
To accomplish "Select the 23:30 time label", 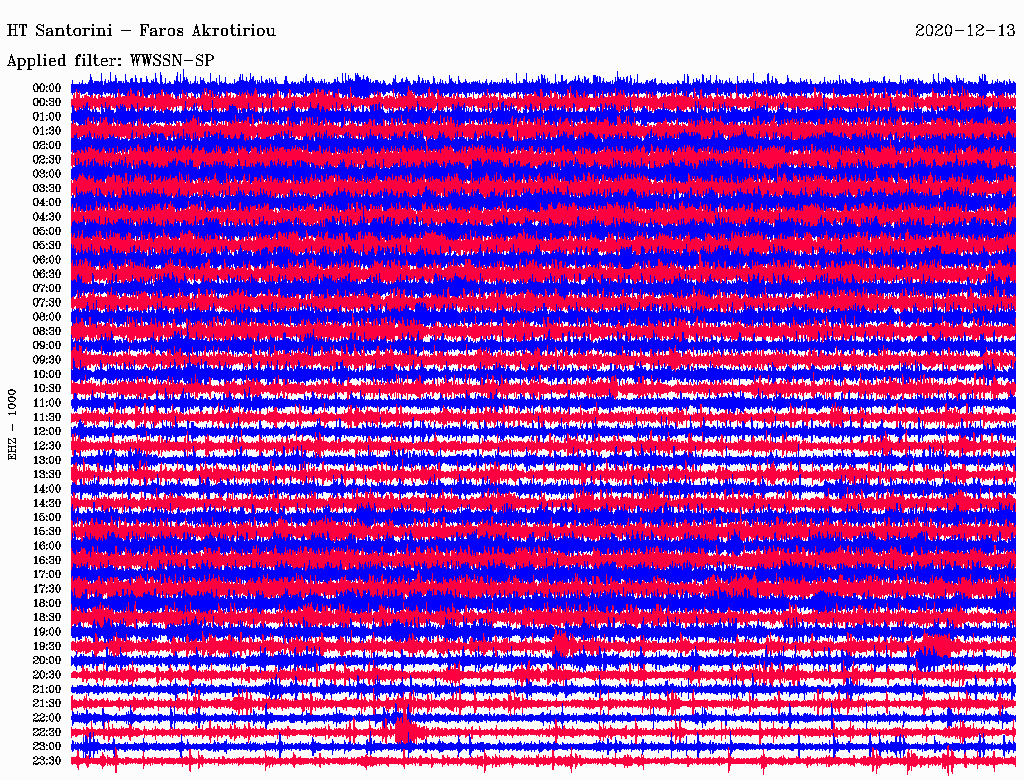I will [47, 760].
